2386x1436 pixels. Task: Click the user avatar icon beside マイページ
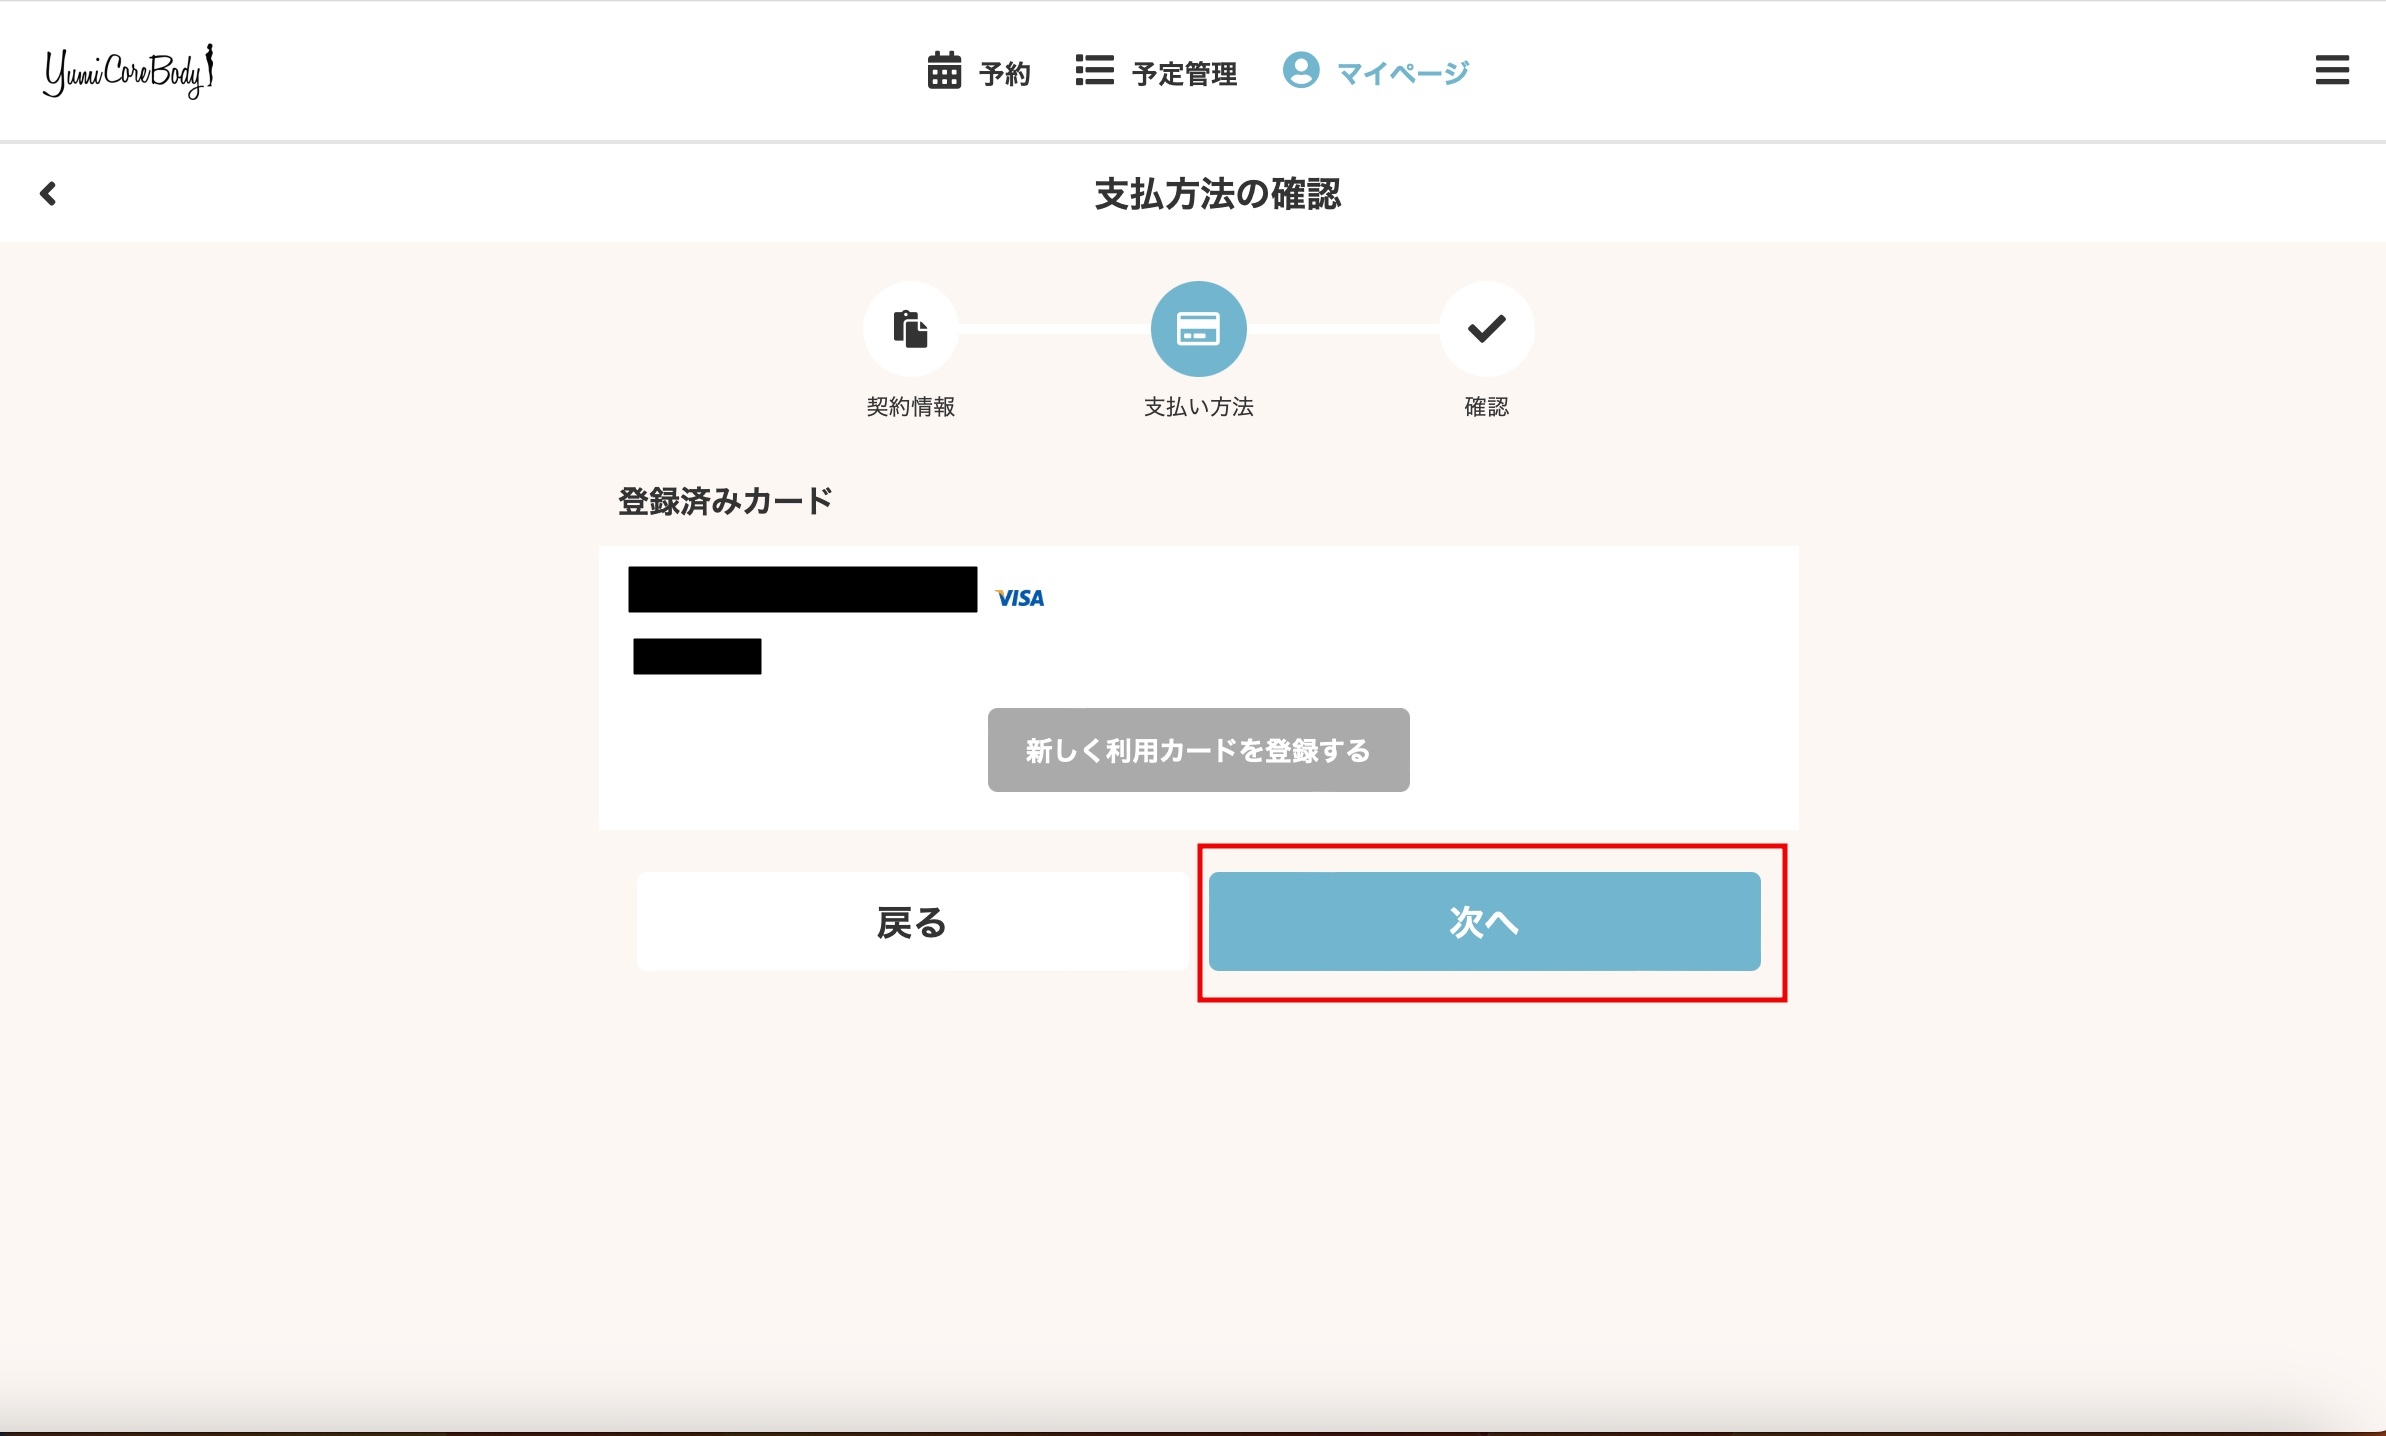point(1300,70)
